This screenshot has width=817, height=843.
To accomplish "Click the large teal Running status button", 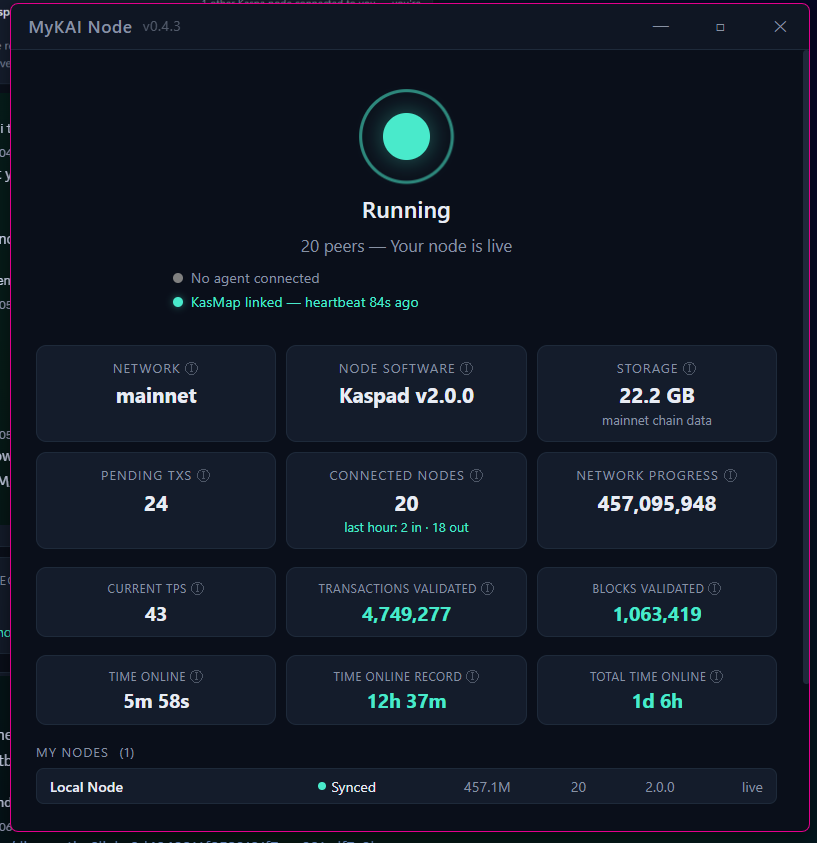I will pos(406,137).
